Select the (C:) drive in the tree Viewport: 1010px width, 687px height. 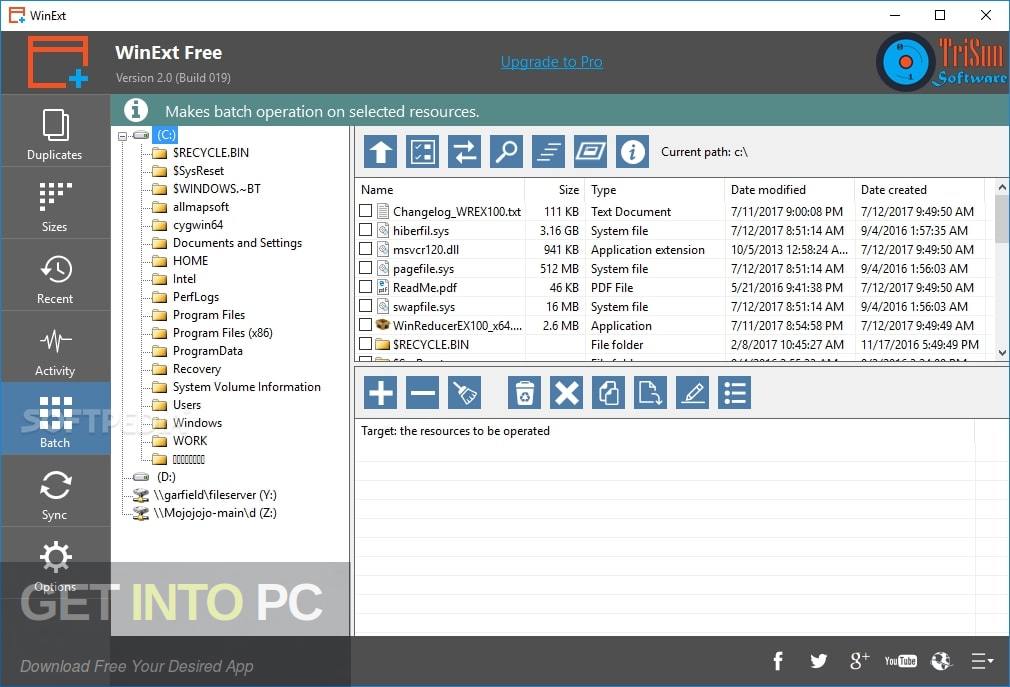166,135
